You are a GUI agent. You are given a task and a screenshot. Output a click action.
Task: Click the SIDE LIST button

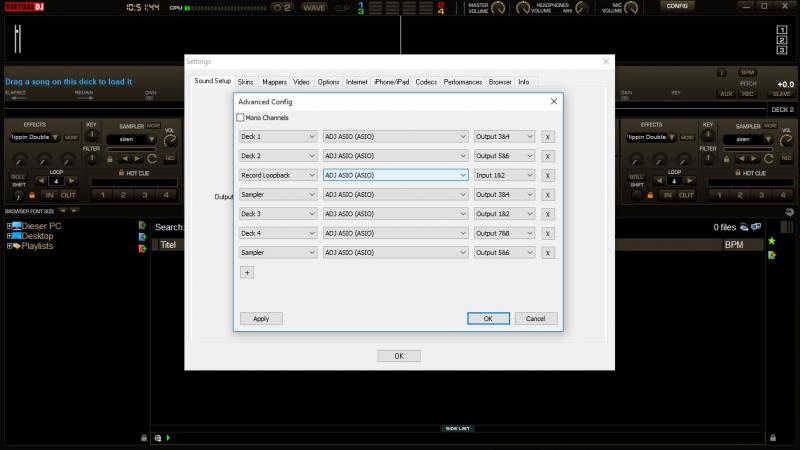pyautogui.click(x=457, y=429)
